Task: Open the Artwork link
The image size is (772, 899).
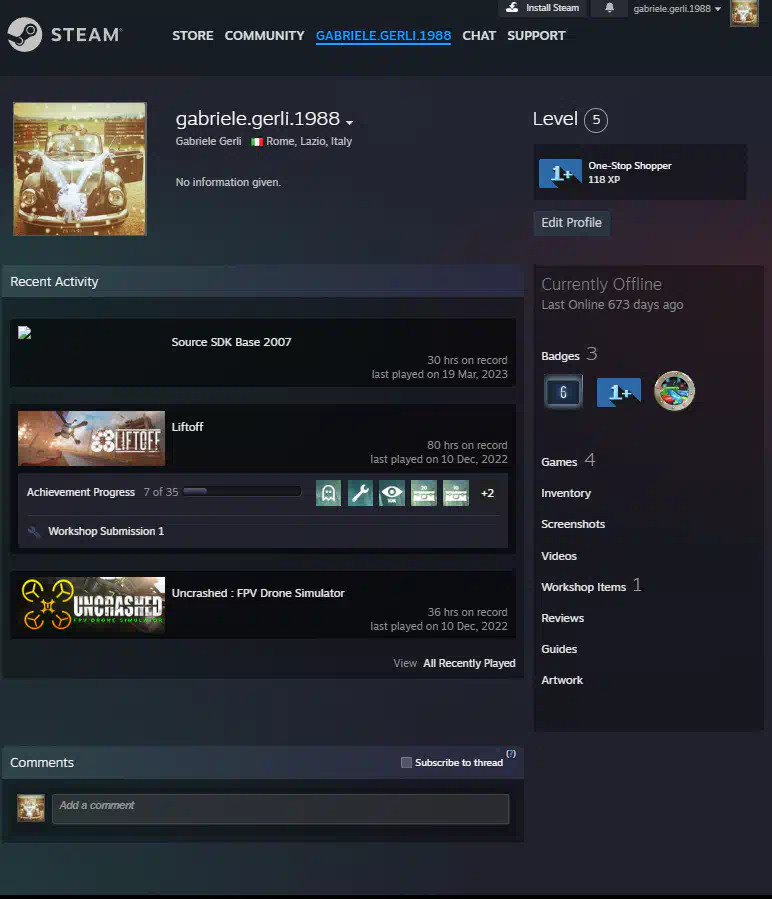Action: click(x=562, y=680)
